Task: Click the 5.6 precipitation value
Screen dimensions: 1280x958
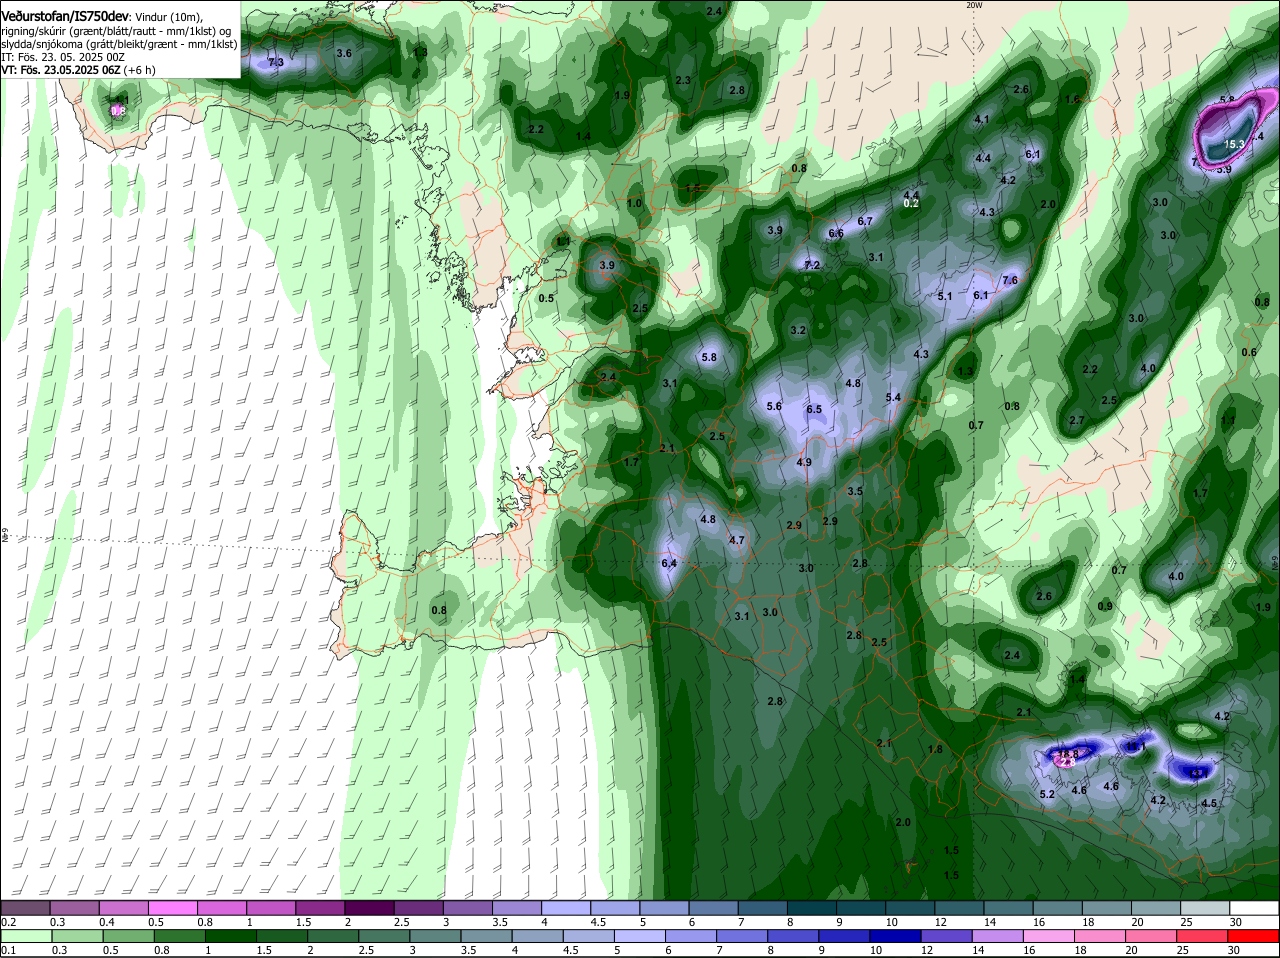Action: tap(774, 406)
